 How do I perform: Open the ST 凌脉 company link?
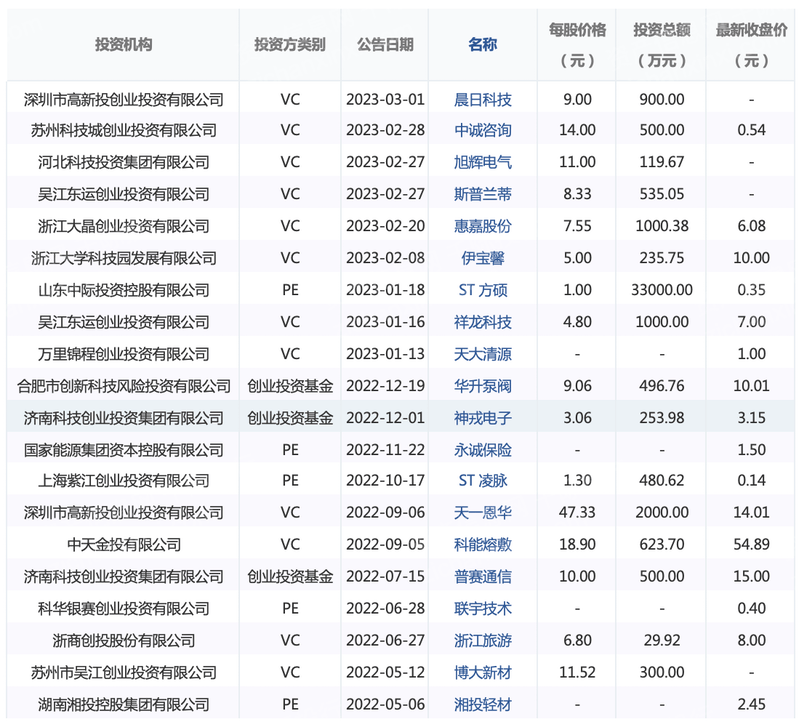click(x=483, y=481)
